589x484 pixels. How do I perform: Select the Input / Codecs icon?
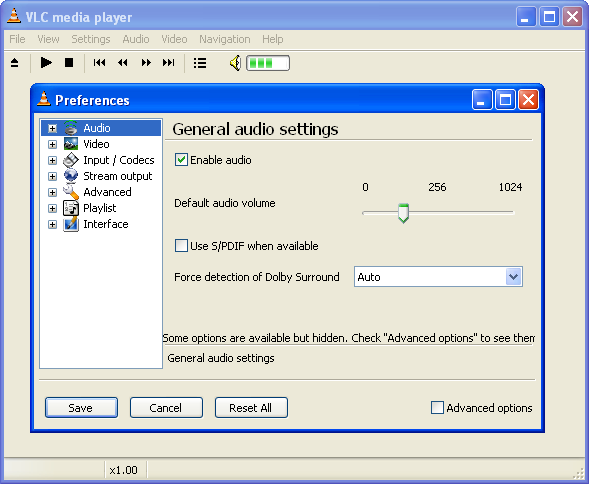click(x=71, y=160)
